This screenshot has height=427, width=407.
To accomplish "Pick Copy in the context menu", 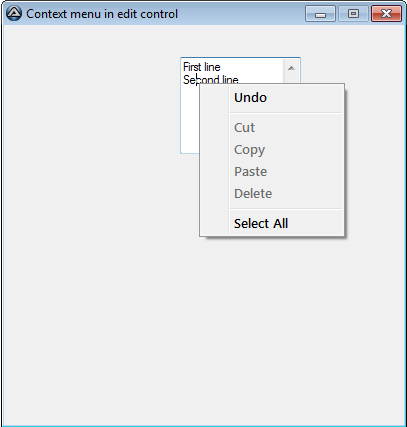I will [272, 150].
